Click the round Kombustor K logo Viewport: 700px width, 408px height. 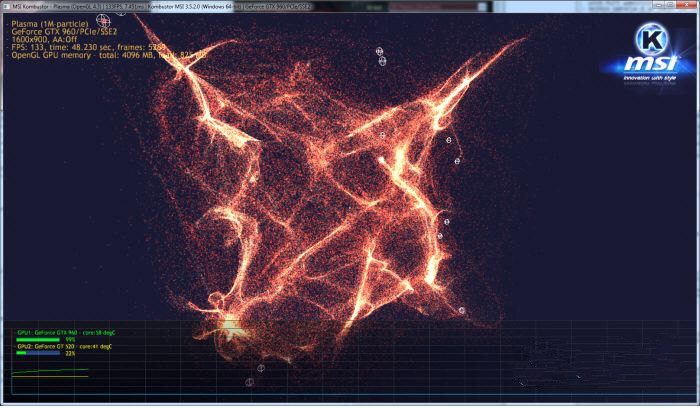[x=651, y=39]
